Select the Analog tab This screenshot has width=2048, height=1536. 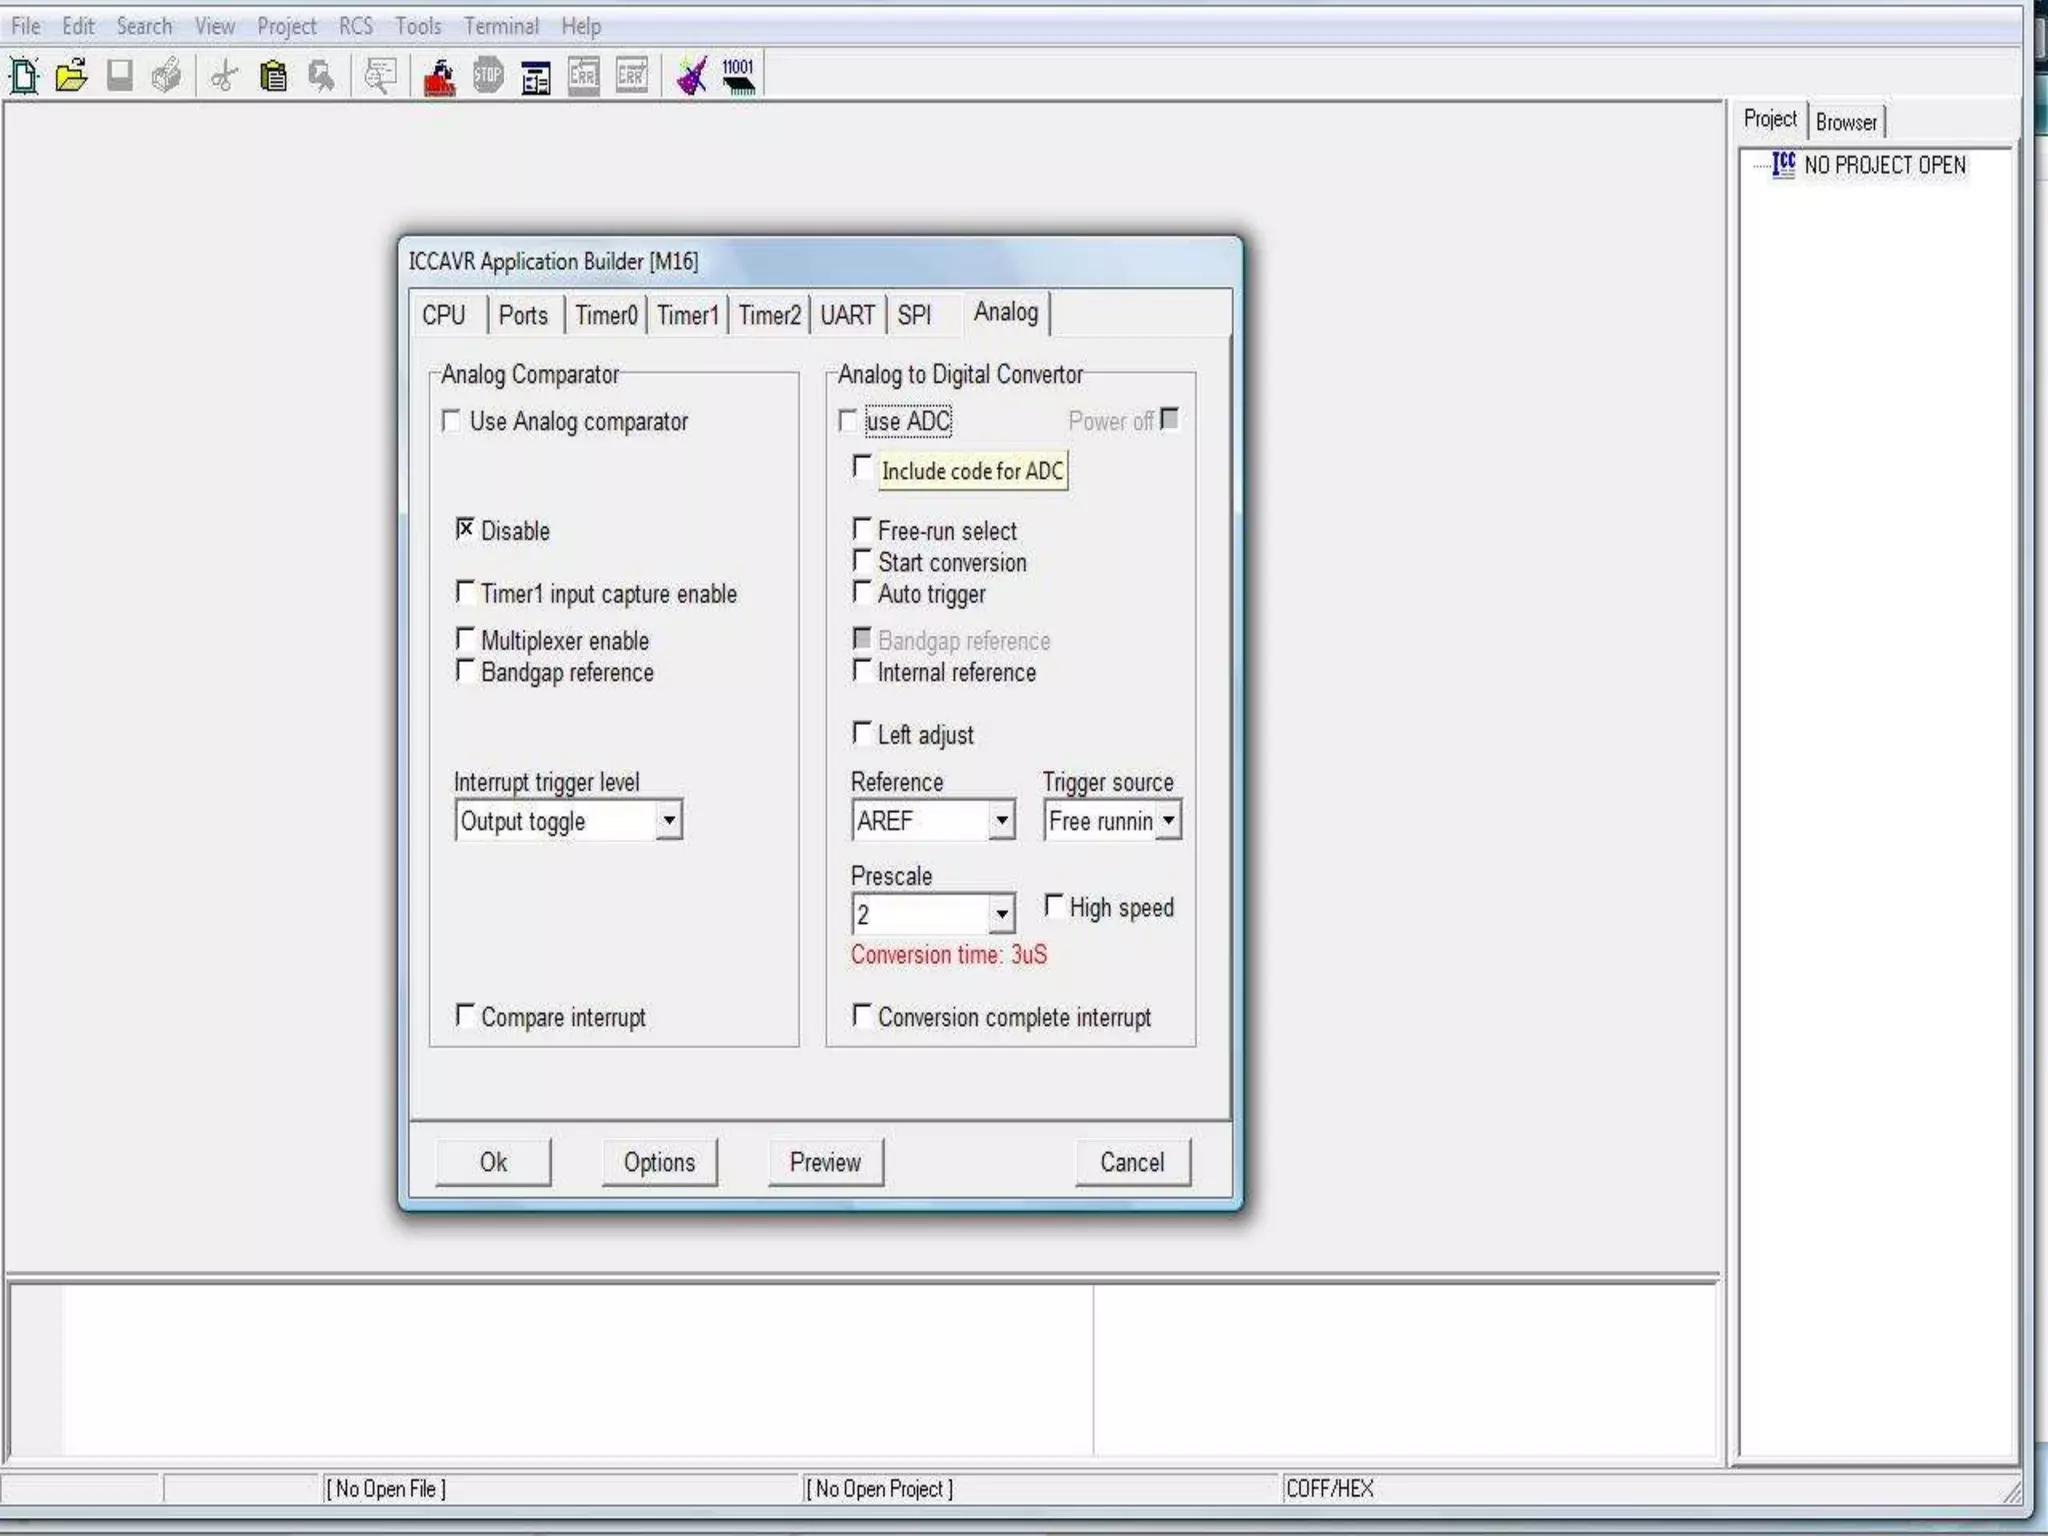(x=1006, y=312)
